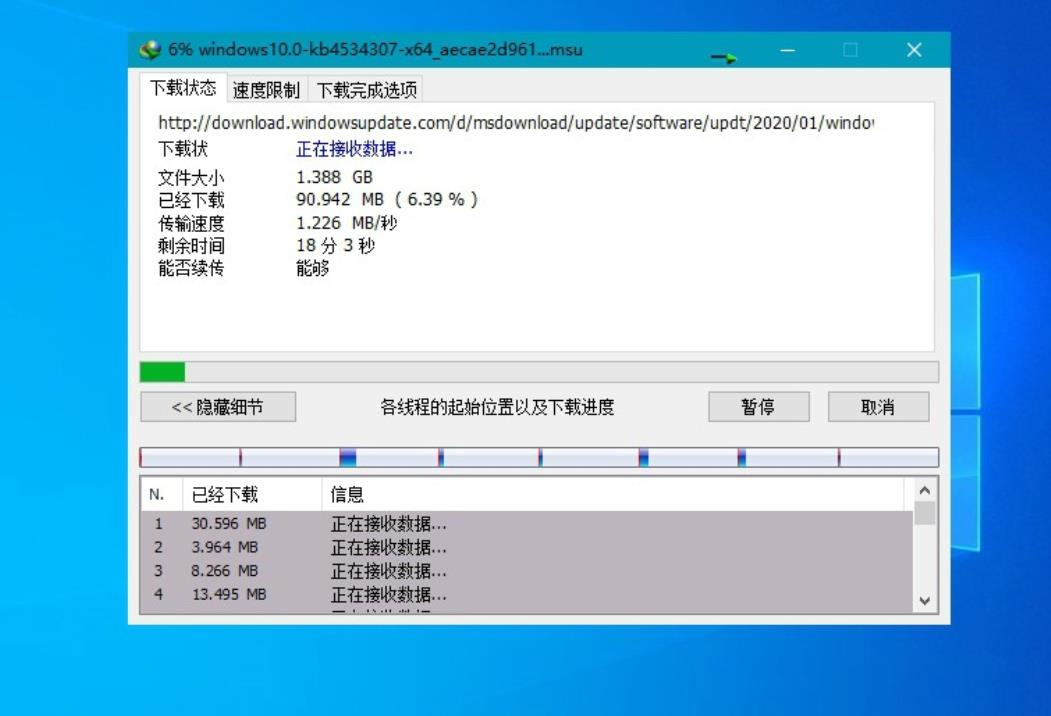Pause the download with 暂停
Image resolution: width=1051 pixels, height=716 pixels.
759,407
